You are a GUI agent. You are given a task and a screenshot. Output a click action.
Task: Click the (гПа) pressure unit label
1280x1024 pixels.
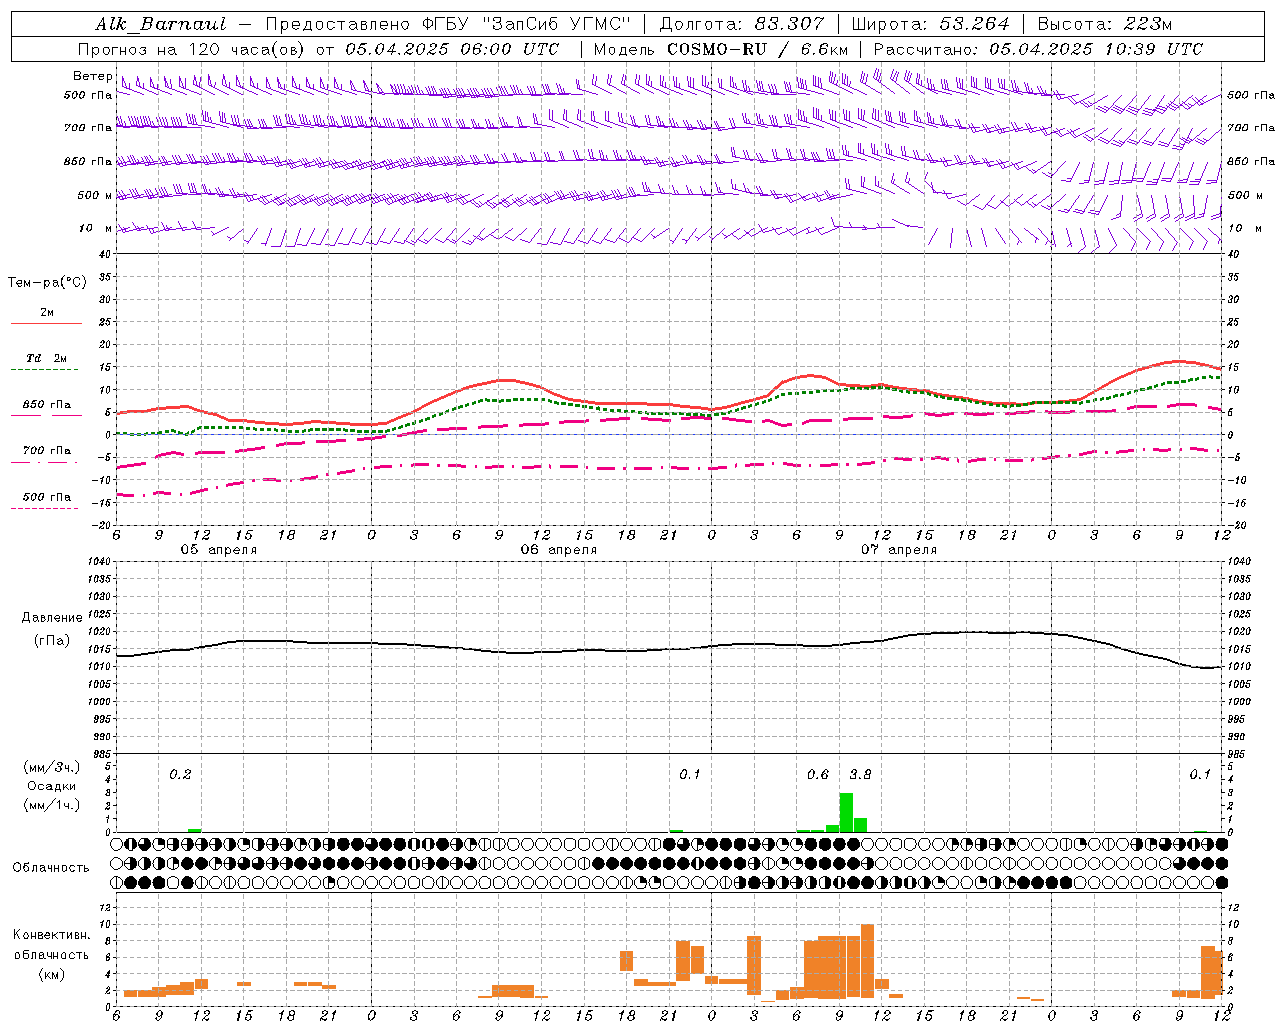[52, 641]
